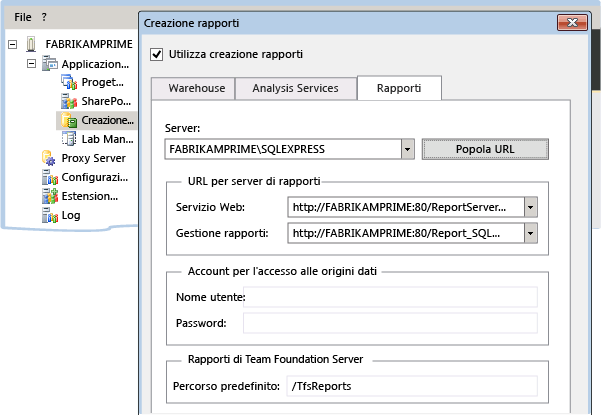This screenshot has height=415, width=601.
Task: Collapse the Applicazion... tree node
Action: [x=31, y=63]
